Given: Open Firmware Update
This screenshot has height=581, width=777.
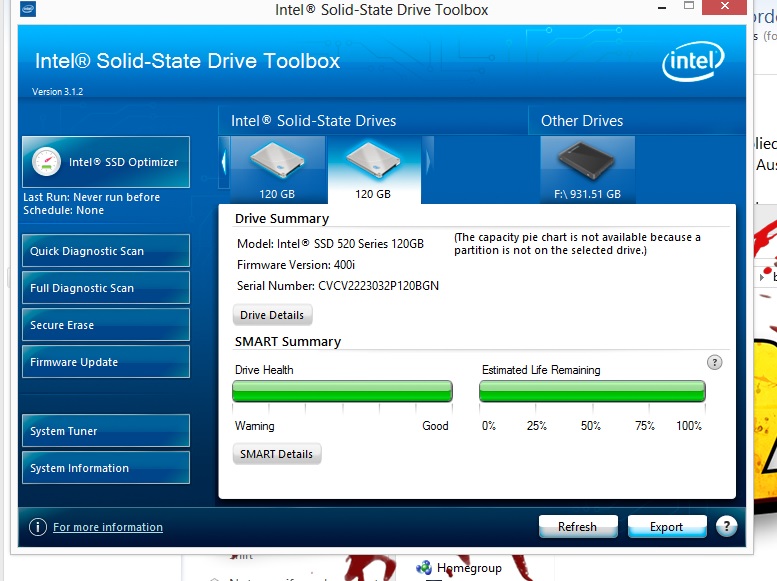Looking at the screenshot, I should (106, 362).
